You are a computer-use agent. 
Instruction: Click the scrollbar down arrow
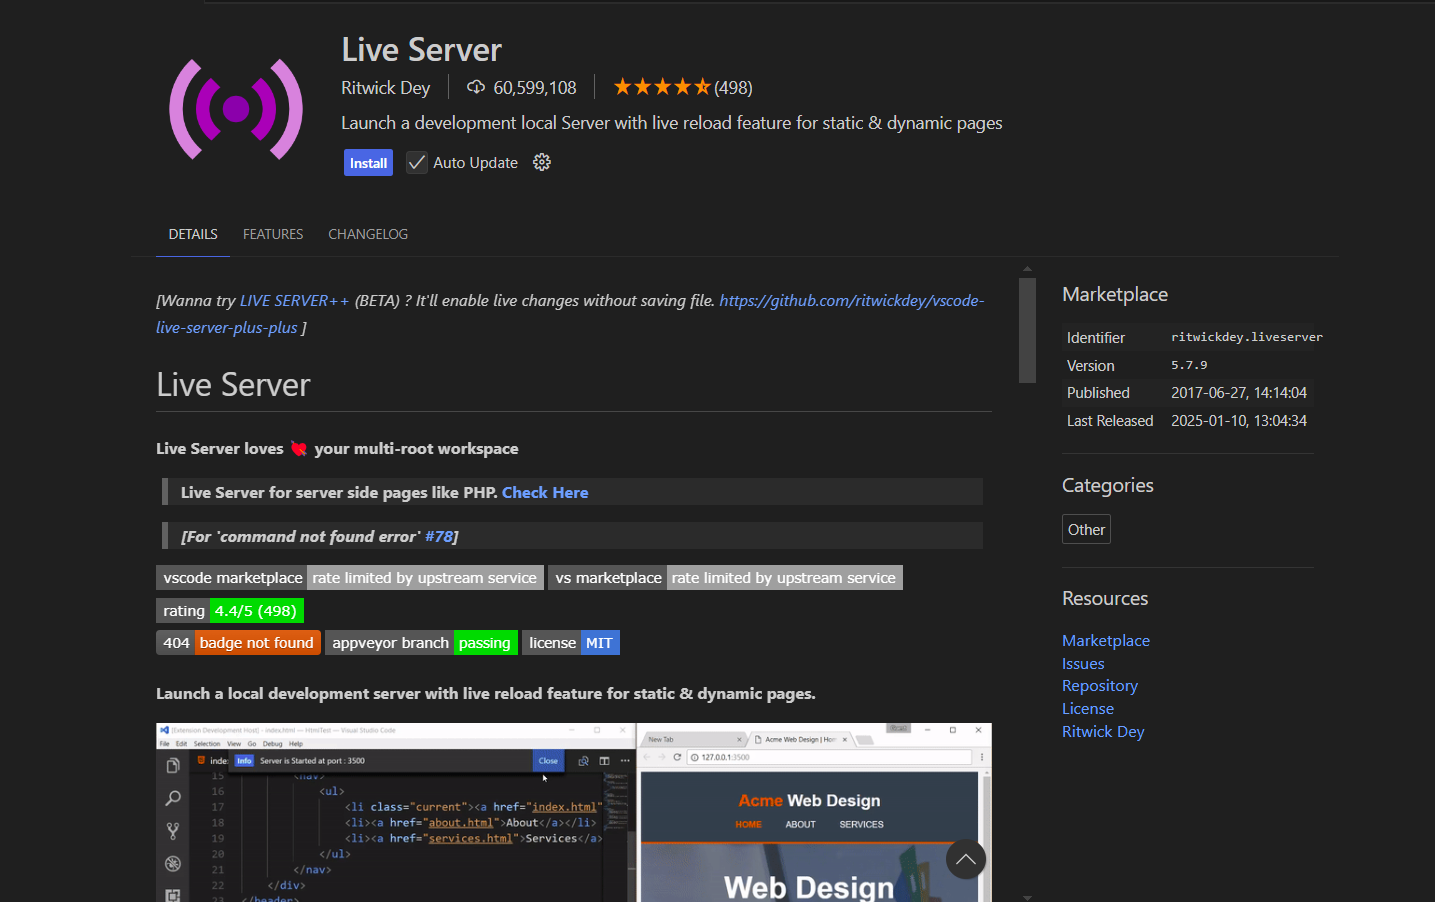1027,897
